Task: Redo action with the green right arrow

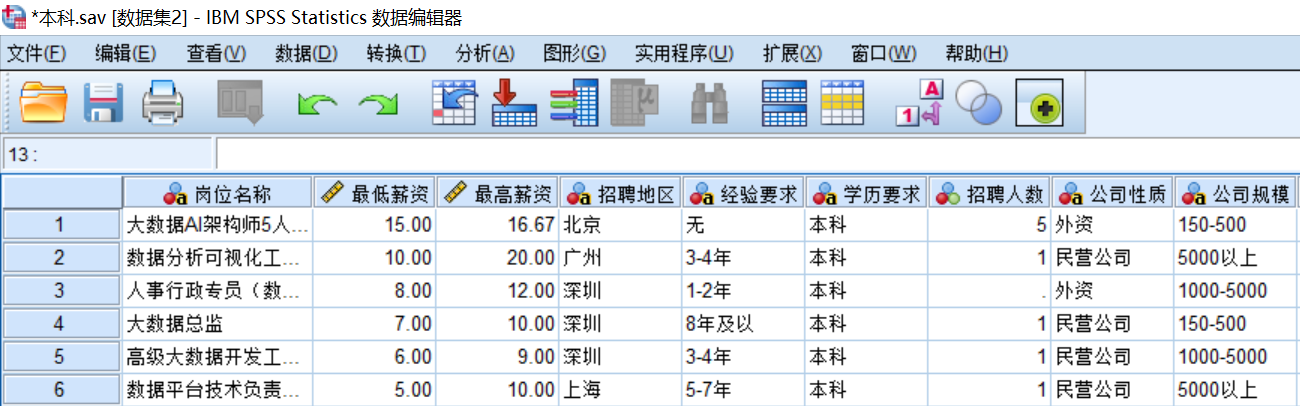Action: pos(378,103)
